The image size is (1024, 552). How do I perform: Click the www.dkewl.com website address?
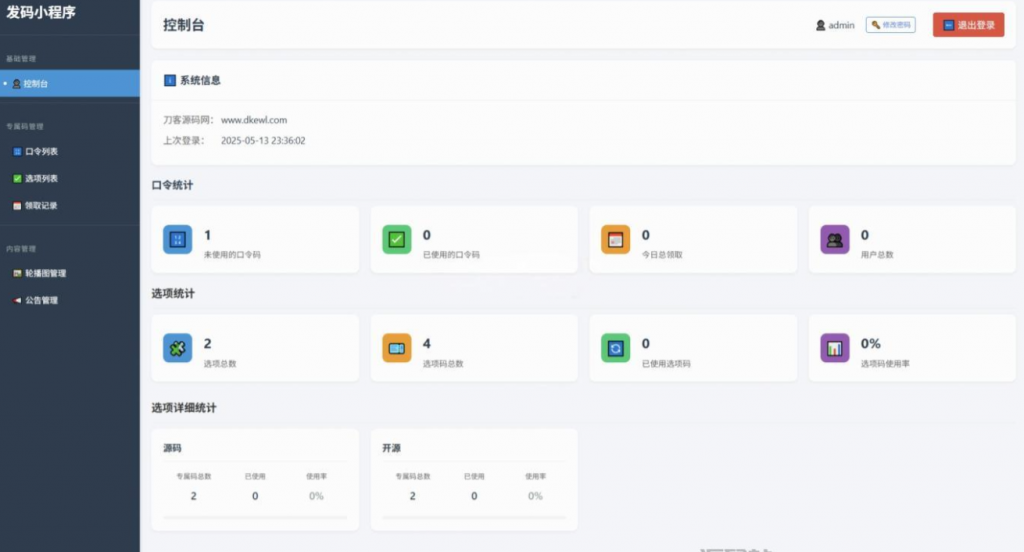(x=254, y=120)
